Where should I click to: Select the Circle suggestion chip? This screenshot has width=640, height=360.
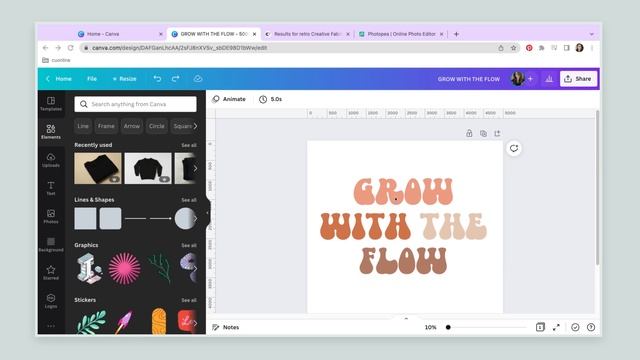coord(157,126)
